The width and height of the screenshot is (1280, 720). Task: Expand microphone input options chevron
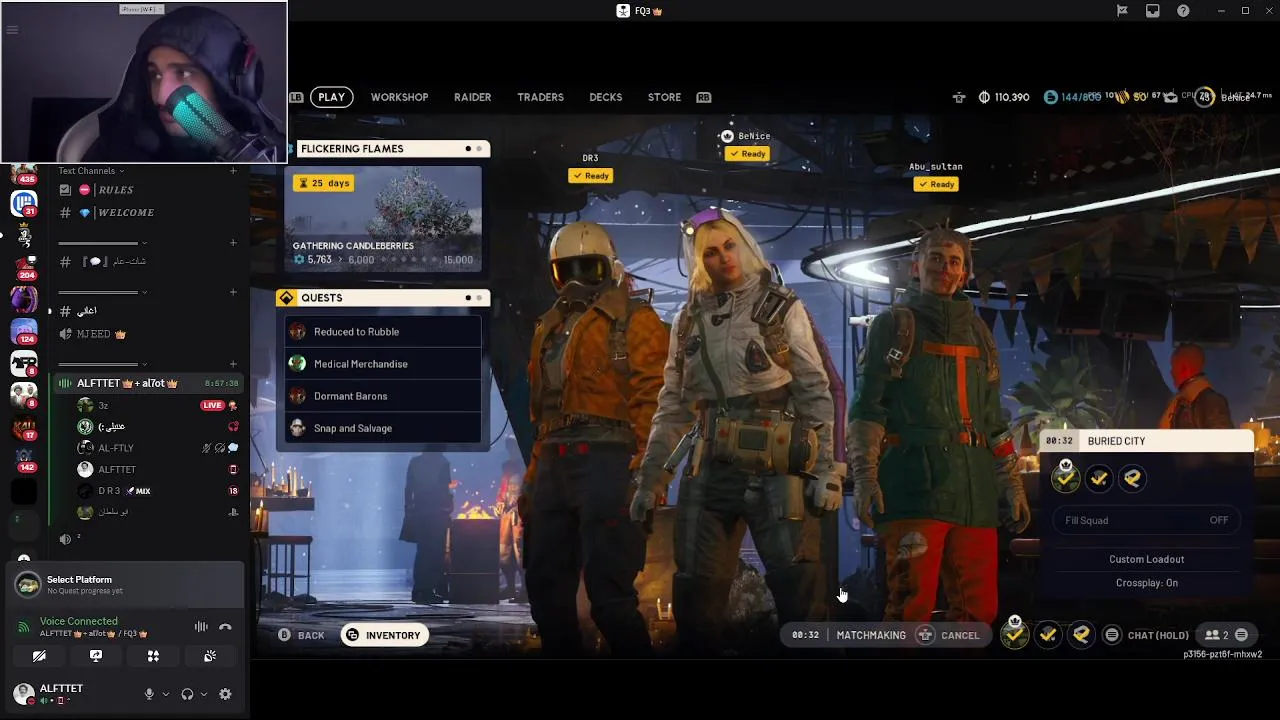coord(166,694)
